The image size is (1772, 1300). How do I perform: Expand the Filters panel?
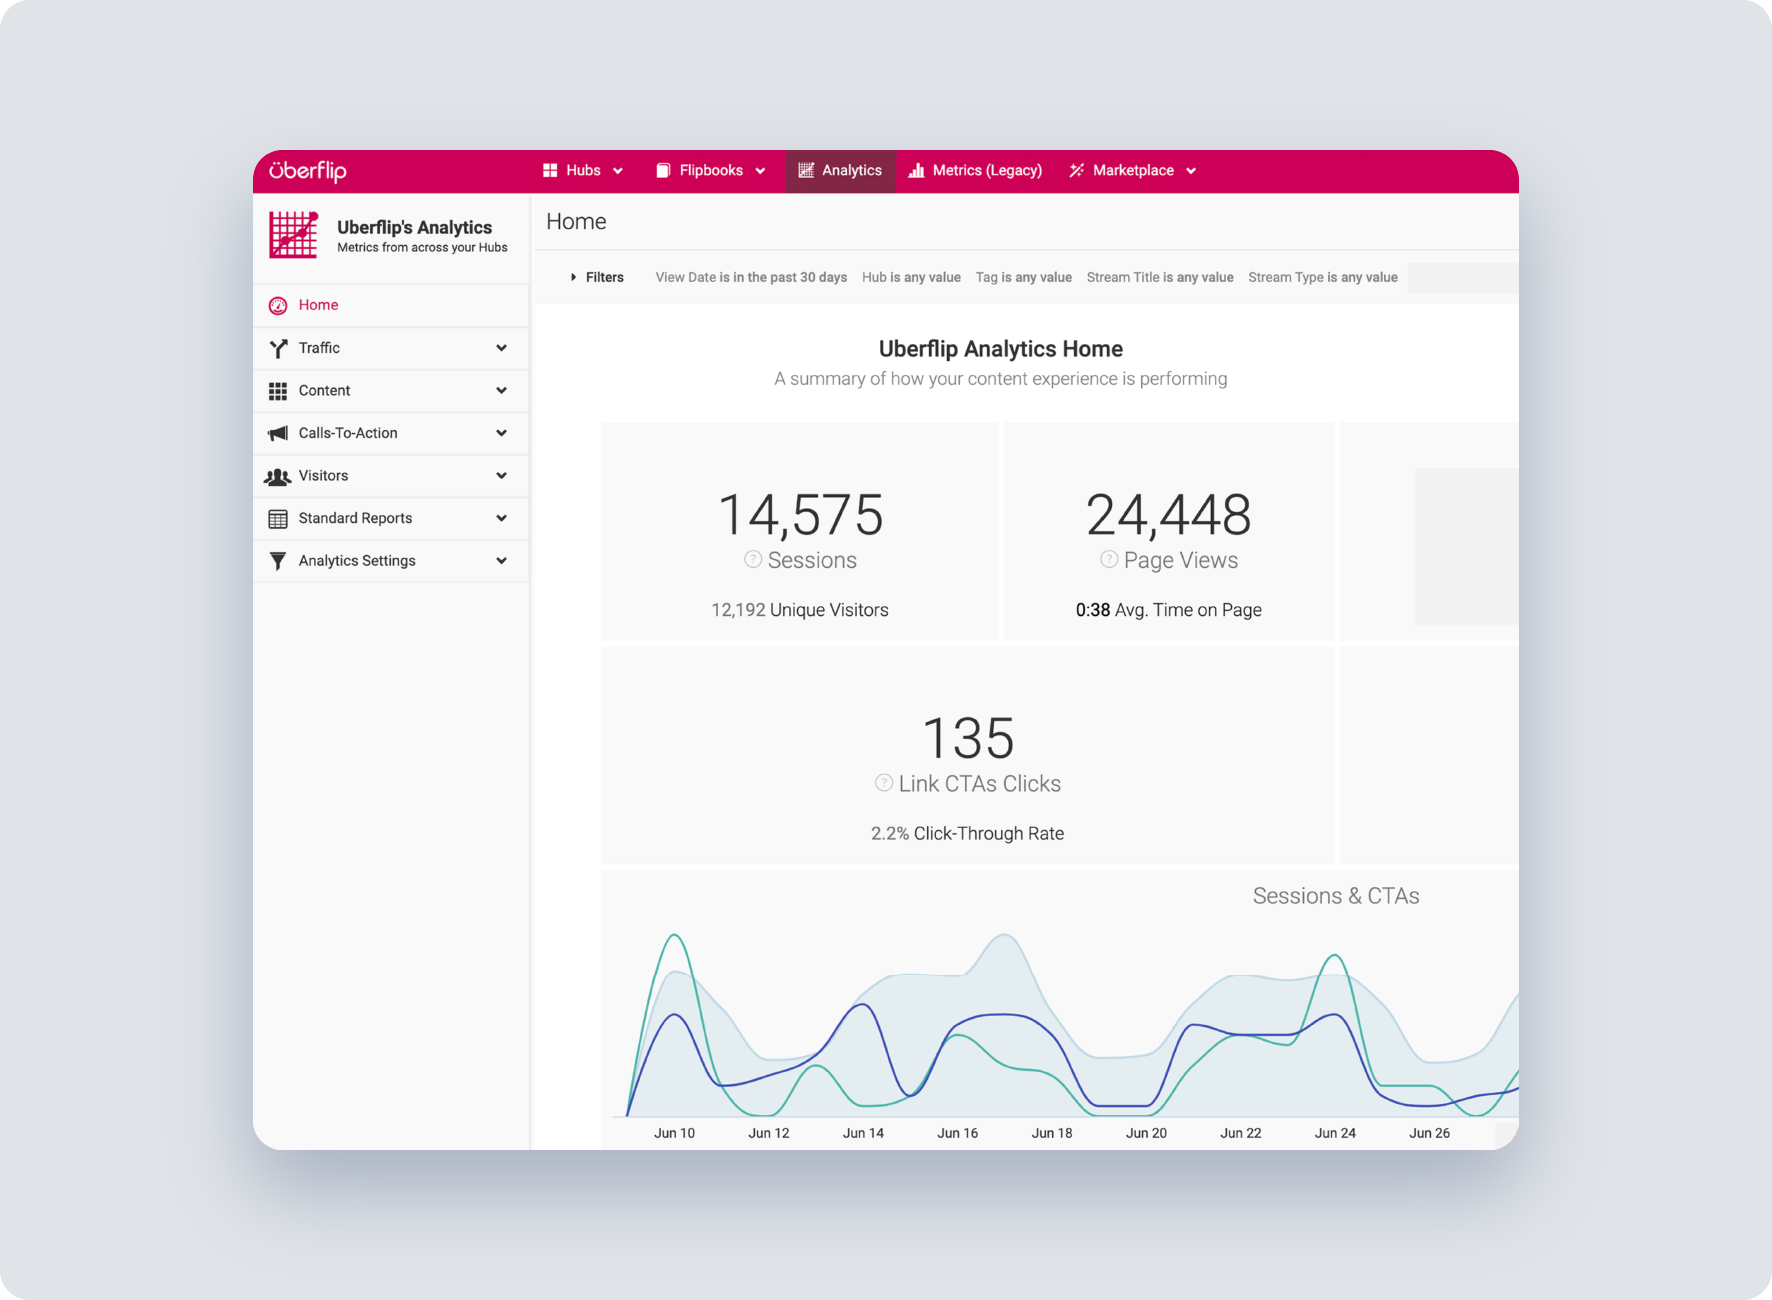(x=597, y=277)
